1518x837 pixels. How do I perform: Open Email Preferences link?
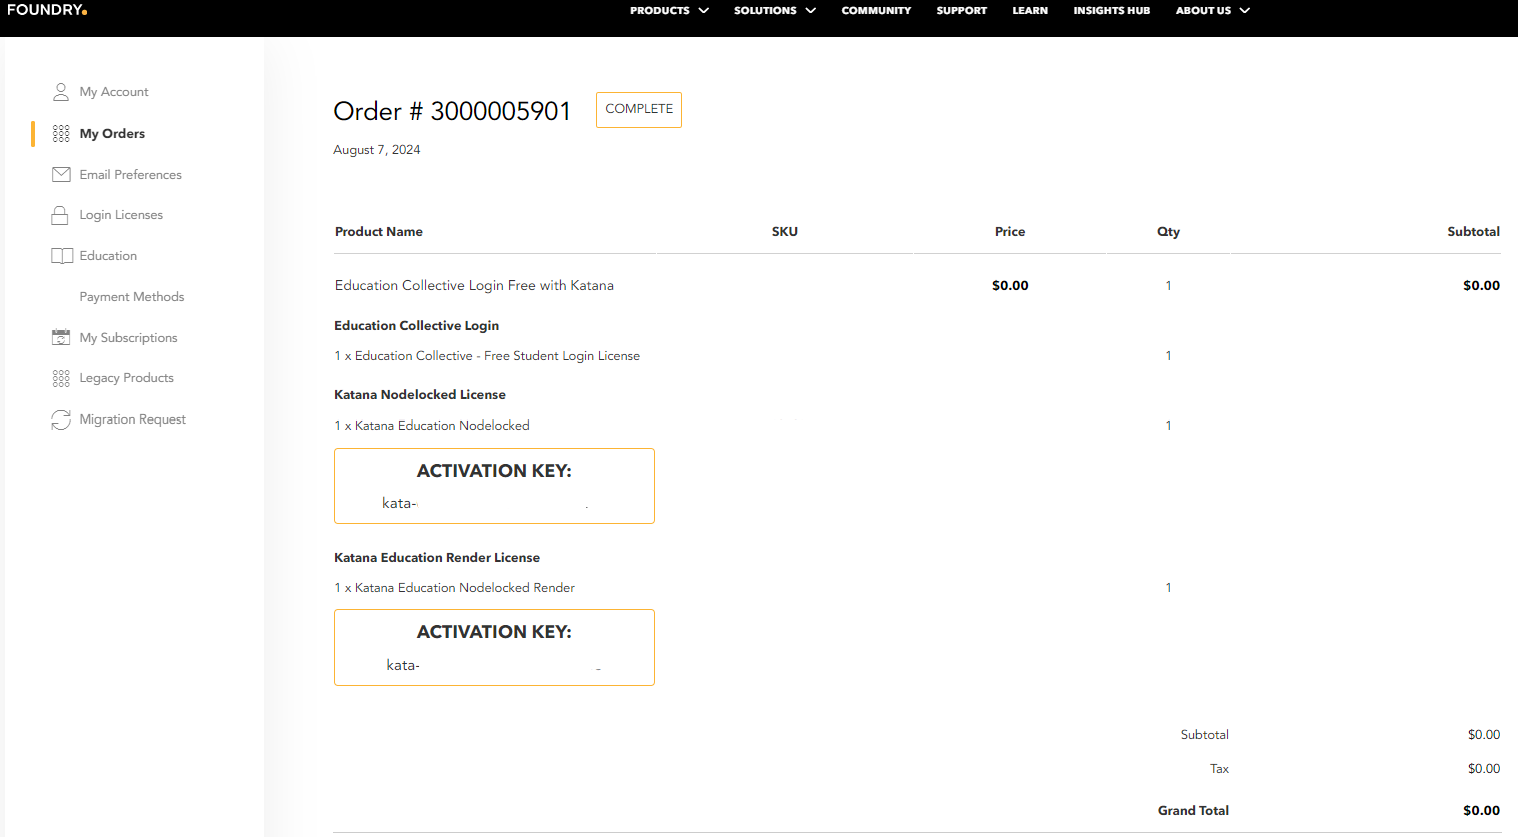click(x=130, y=174)
